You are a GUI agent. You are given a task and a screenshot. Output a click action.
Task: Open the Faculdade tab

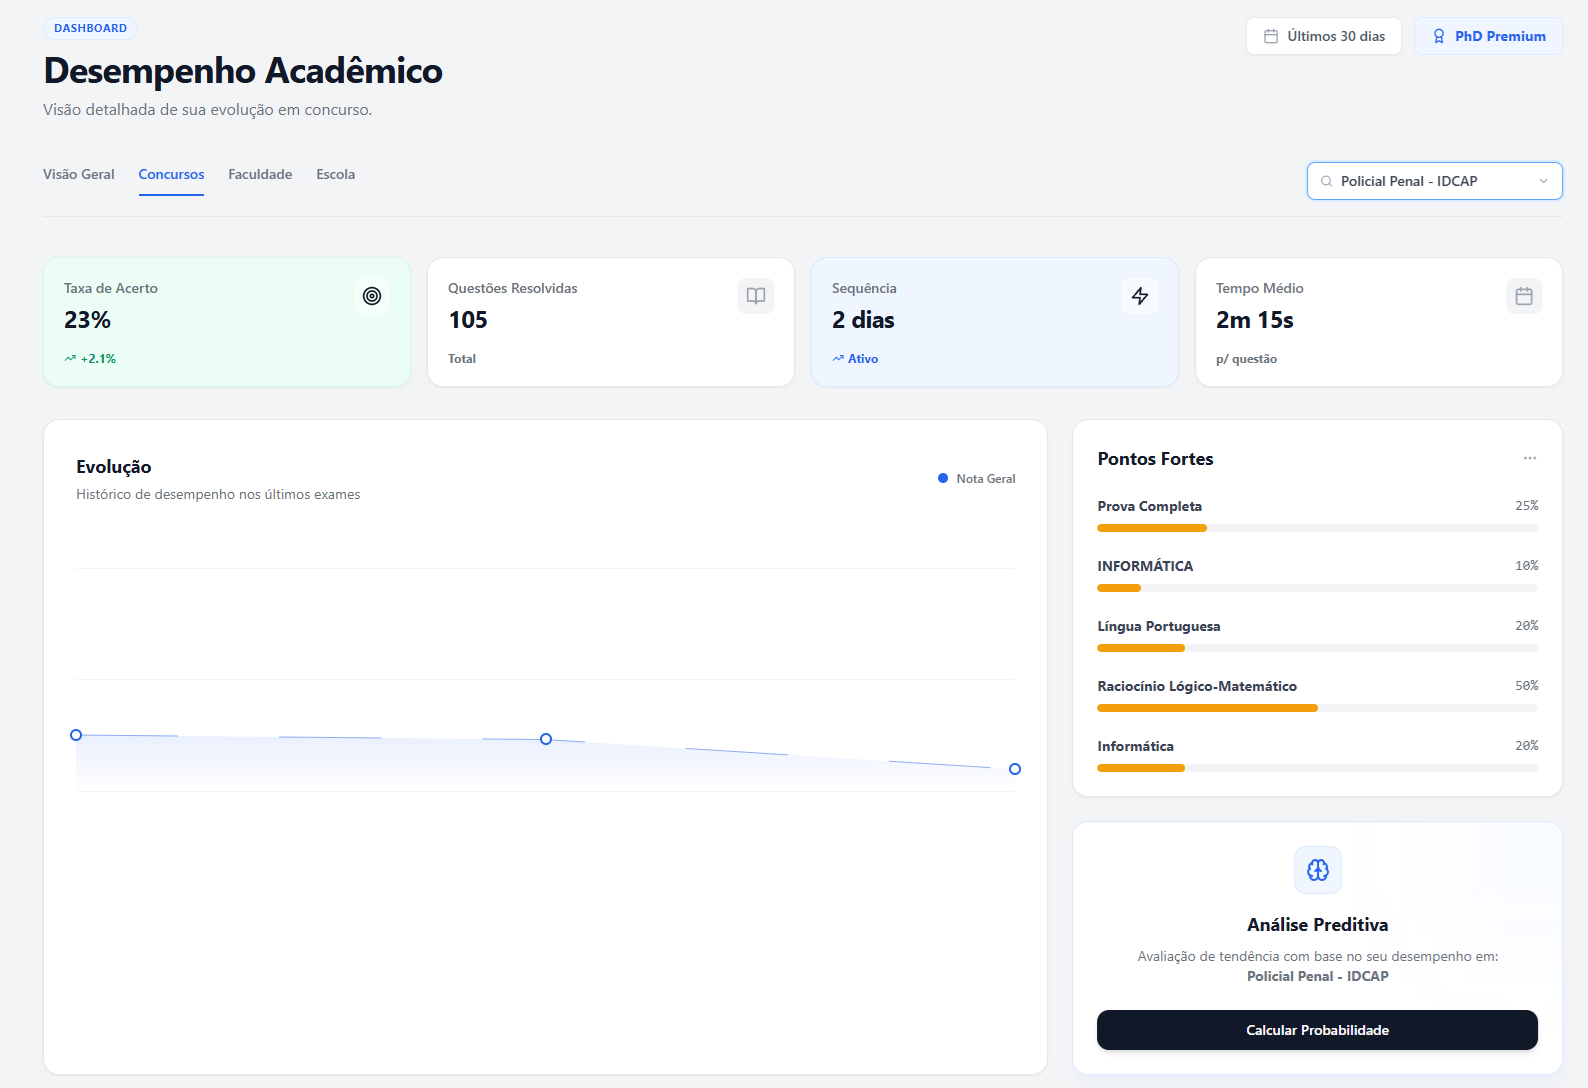260,174
